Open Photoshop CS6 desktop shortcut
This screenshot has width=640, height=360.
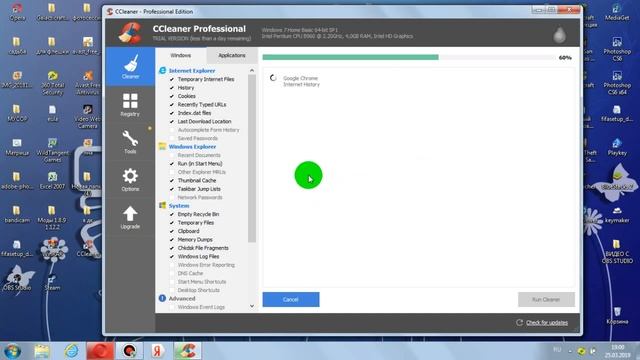pyautogui.click(x=617, y=49)
